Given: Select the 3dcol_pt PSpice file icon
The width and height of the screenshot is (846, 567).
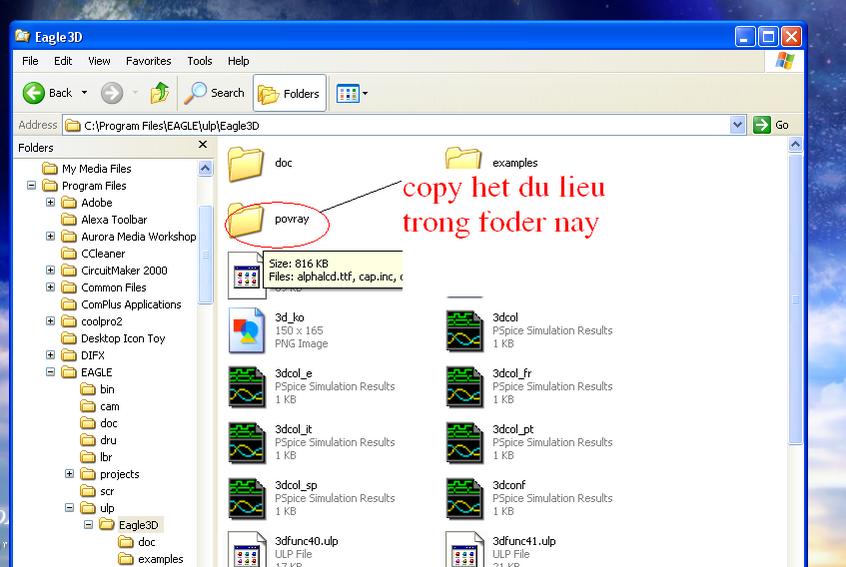Looking at the screenshot, I should (465, 442).
